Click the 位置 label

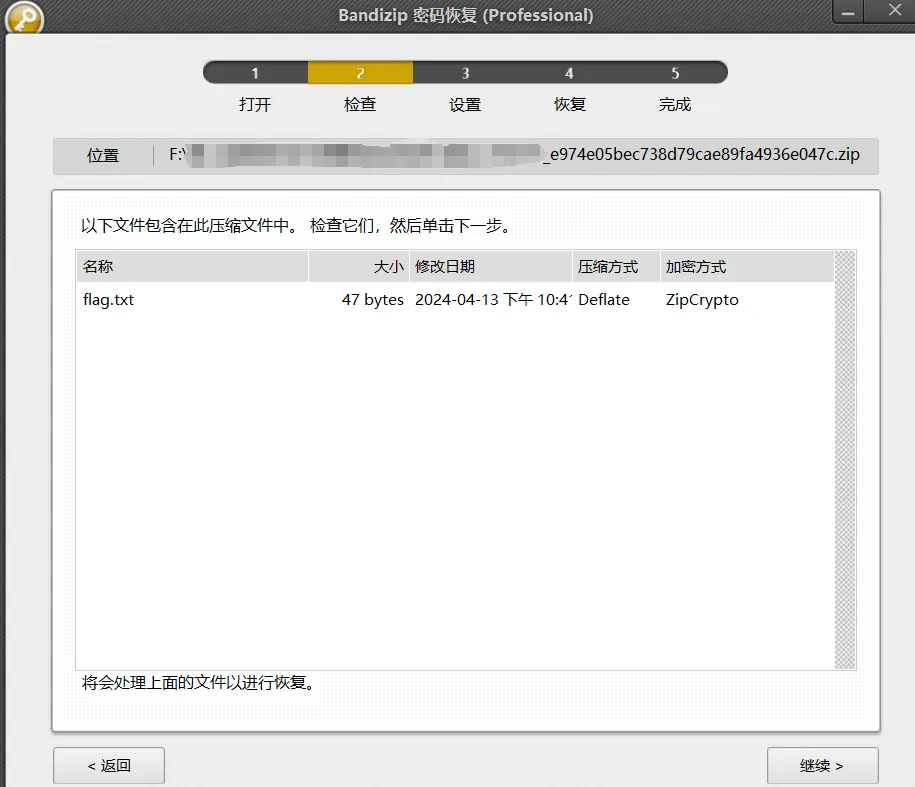pyautogui.click(x=103, y=155)
